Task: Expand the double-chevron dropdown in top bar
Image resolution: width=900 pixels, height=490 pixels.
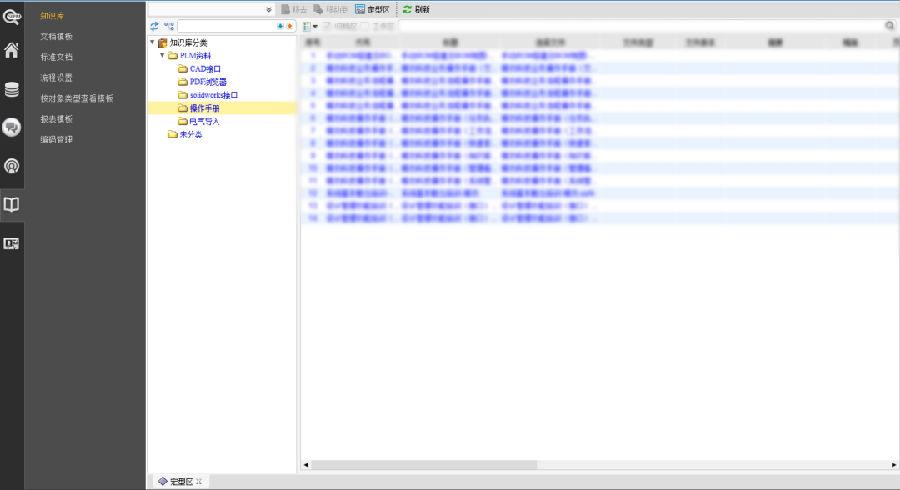Action: (x=269, y=10)
